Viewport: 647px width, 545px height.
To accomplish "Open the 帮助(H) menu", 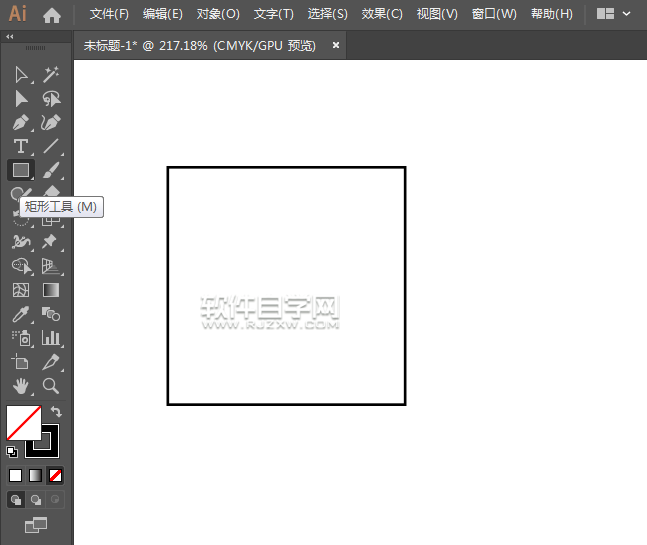I will pos(552,14).
